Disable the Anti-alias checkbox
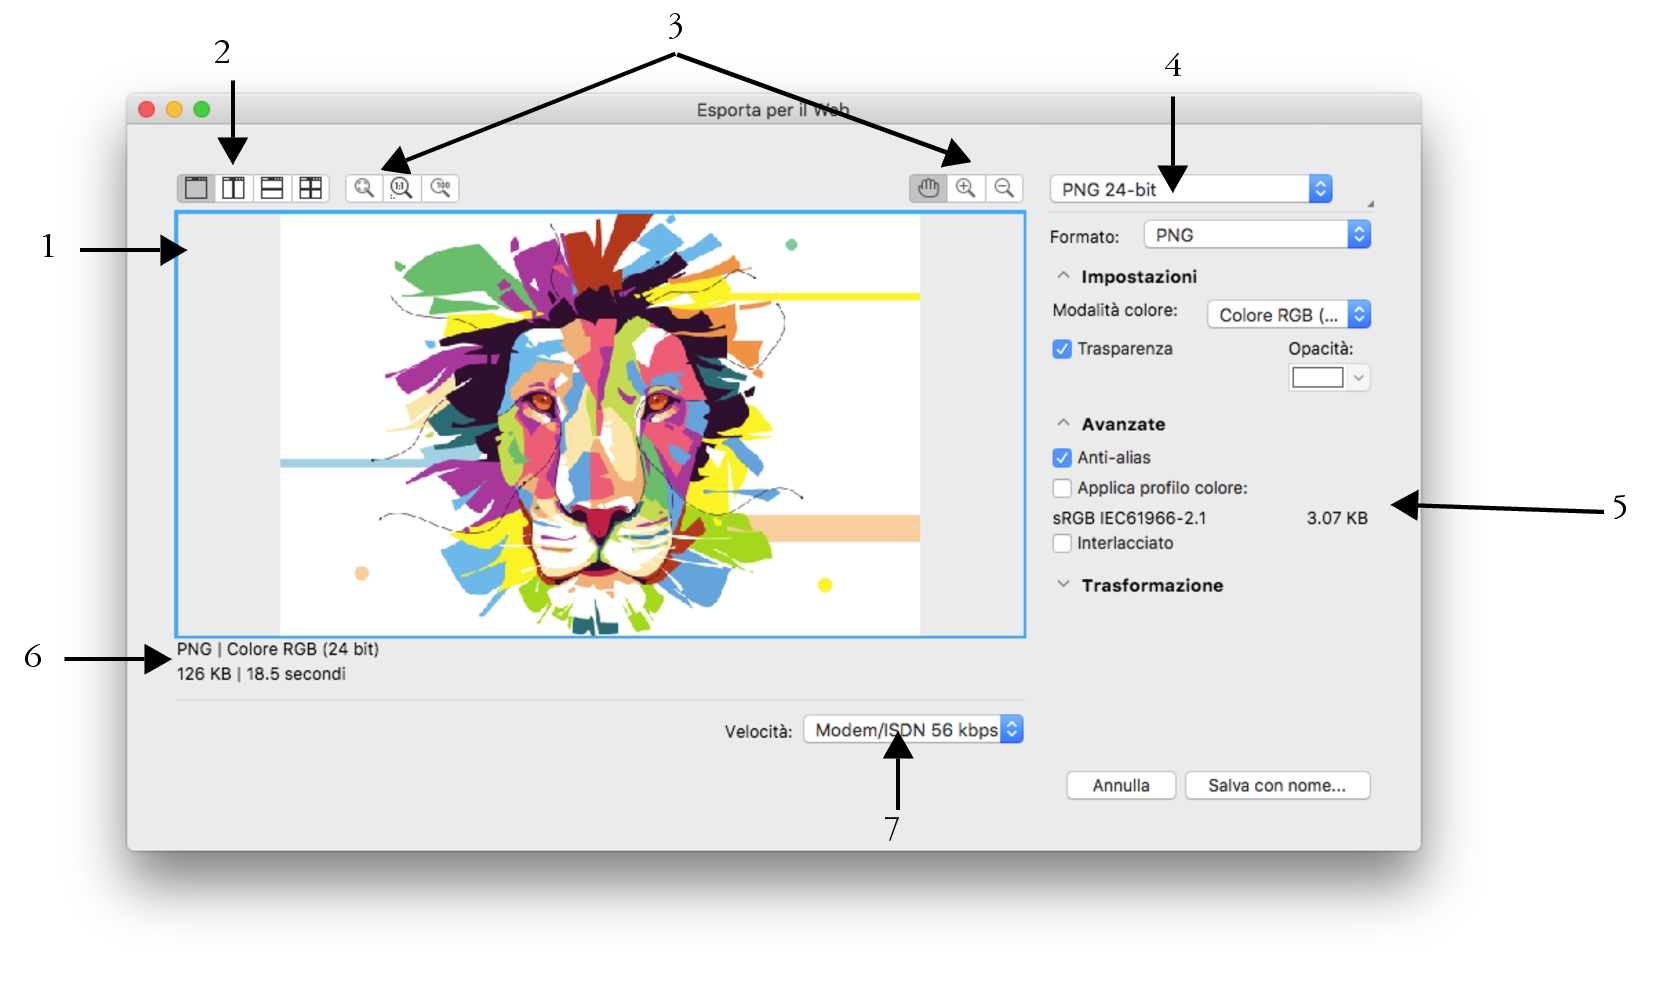The image size is (1658, 993). coord(1062,458)
